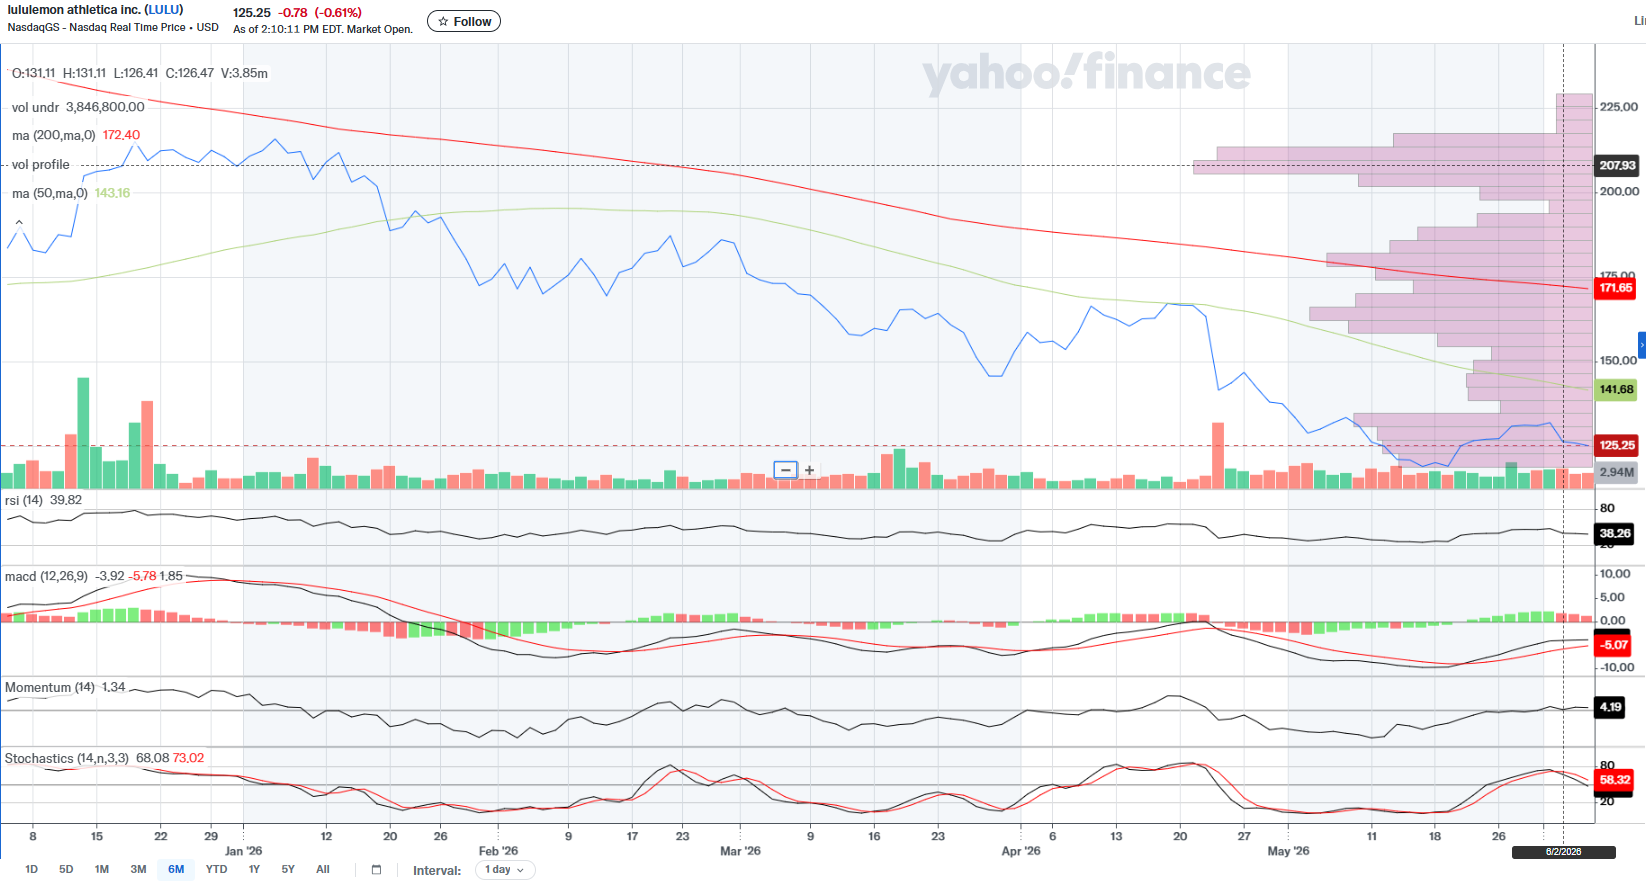
Task: Choose the 1Y range
Action: (254, 870)
